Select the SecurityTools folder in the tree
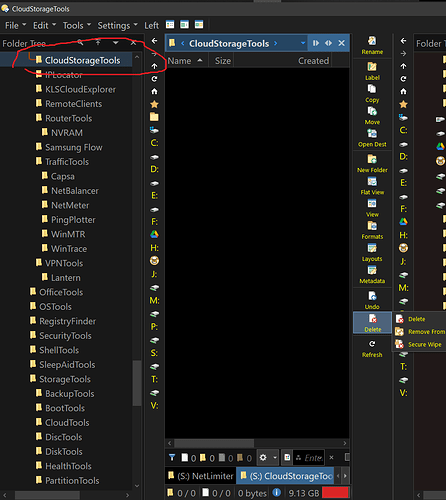446x500 pixels. [x=65, y=336]
